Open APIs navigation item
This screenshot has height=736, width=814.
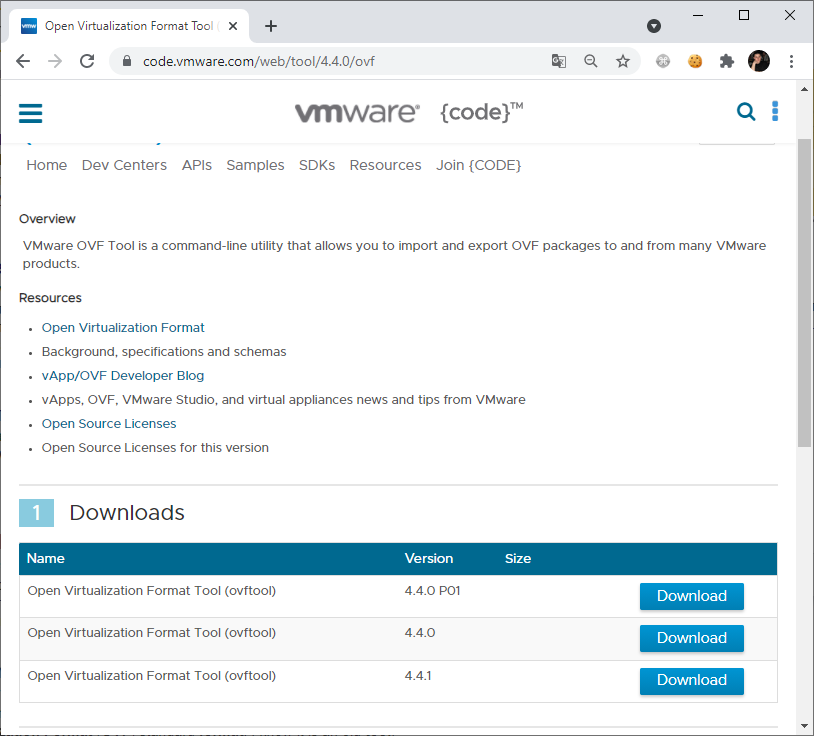[197, 165]
